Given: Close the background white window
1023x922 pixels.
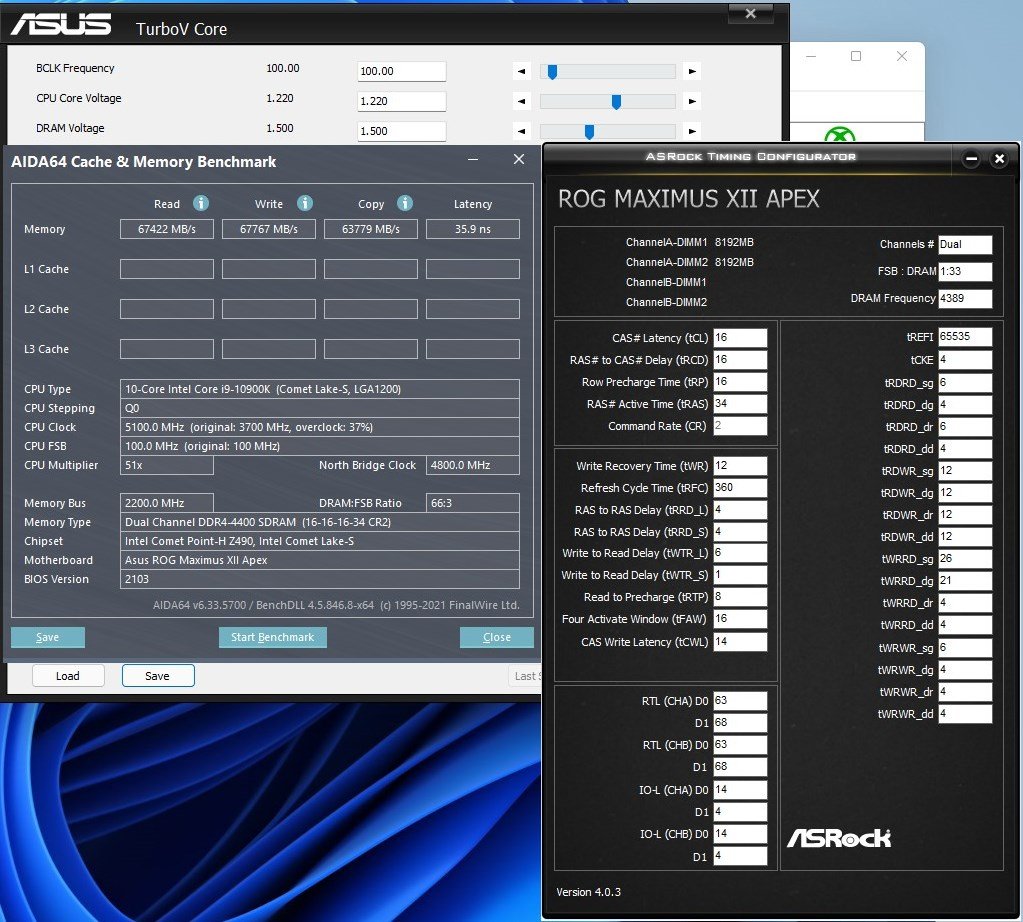Looking at the screenshot, I should [x=902, y=56].
